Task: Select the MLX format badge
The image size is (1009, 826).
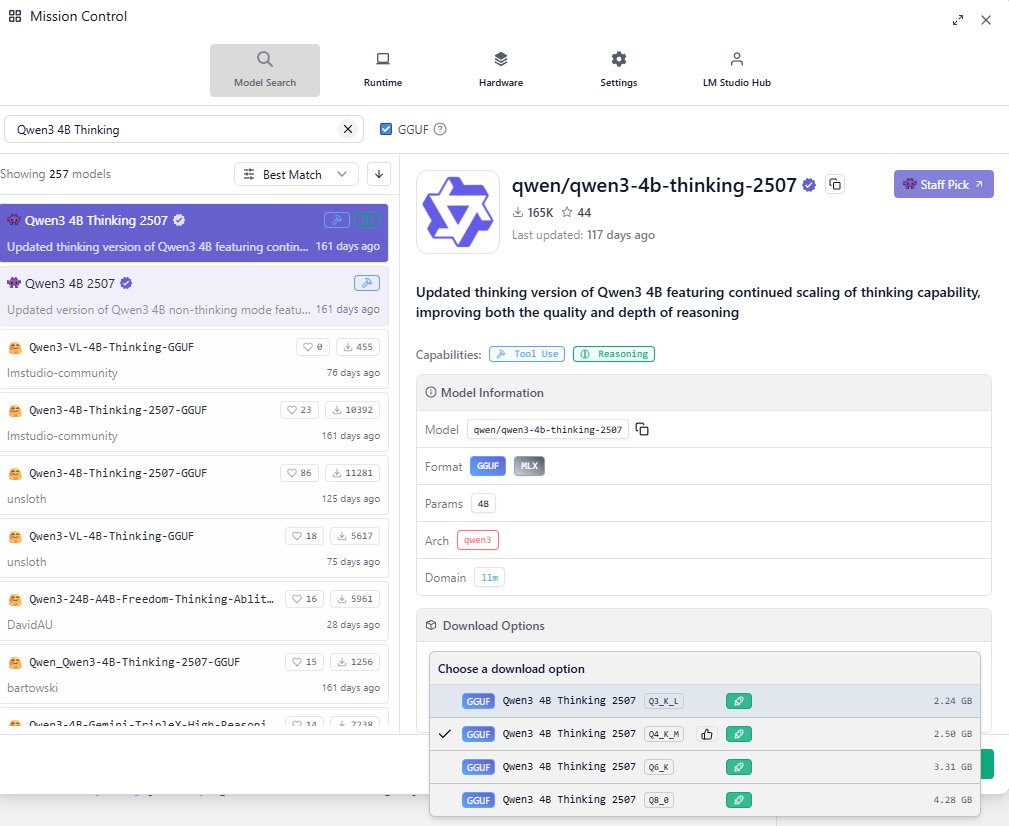Action: tap(529, 466)
